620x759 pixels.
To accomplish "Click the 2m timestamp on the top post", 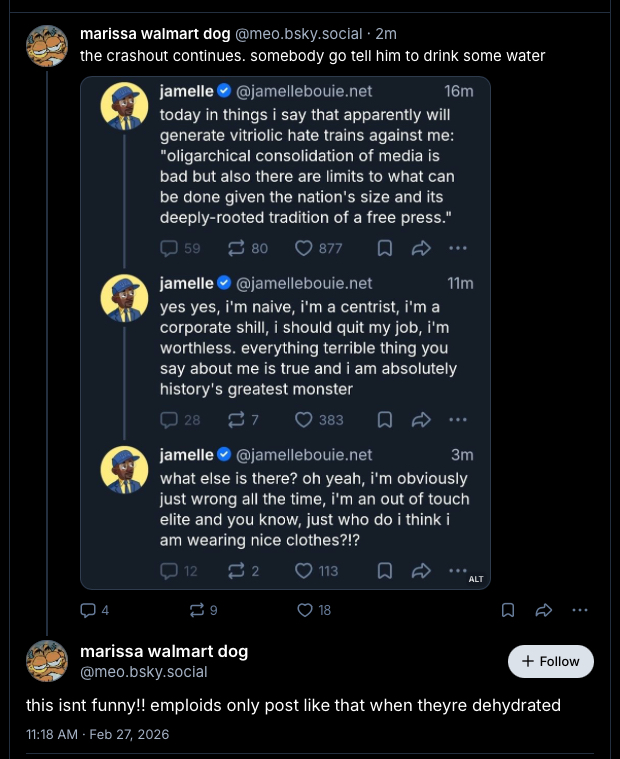I will coord(386,33).
